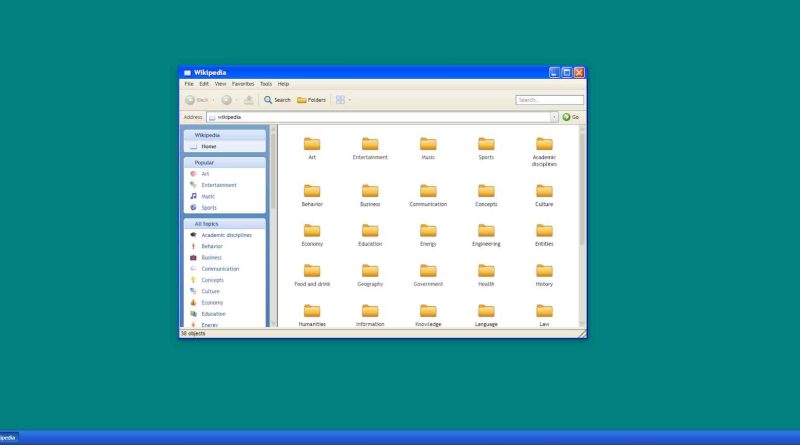Open the Knowledge folder icon

[428, 311]
